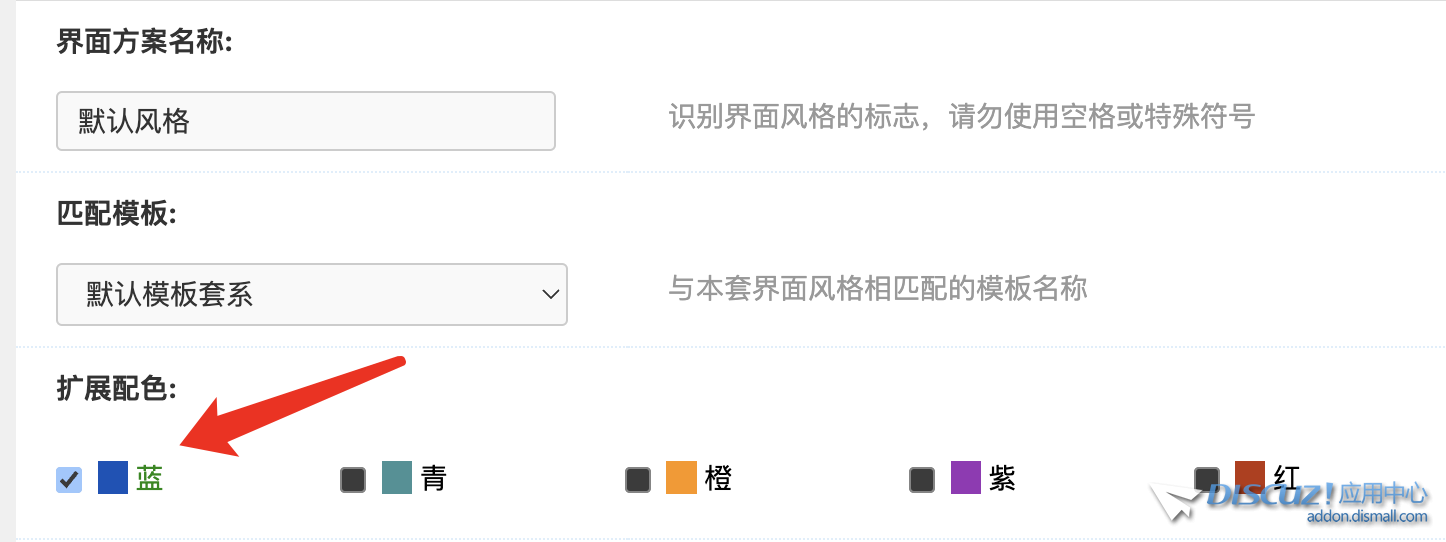Open the 默认模板套系 dropdown
1446x542 pixels.
click(x=311, y=294)
